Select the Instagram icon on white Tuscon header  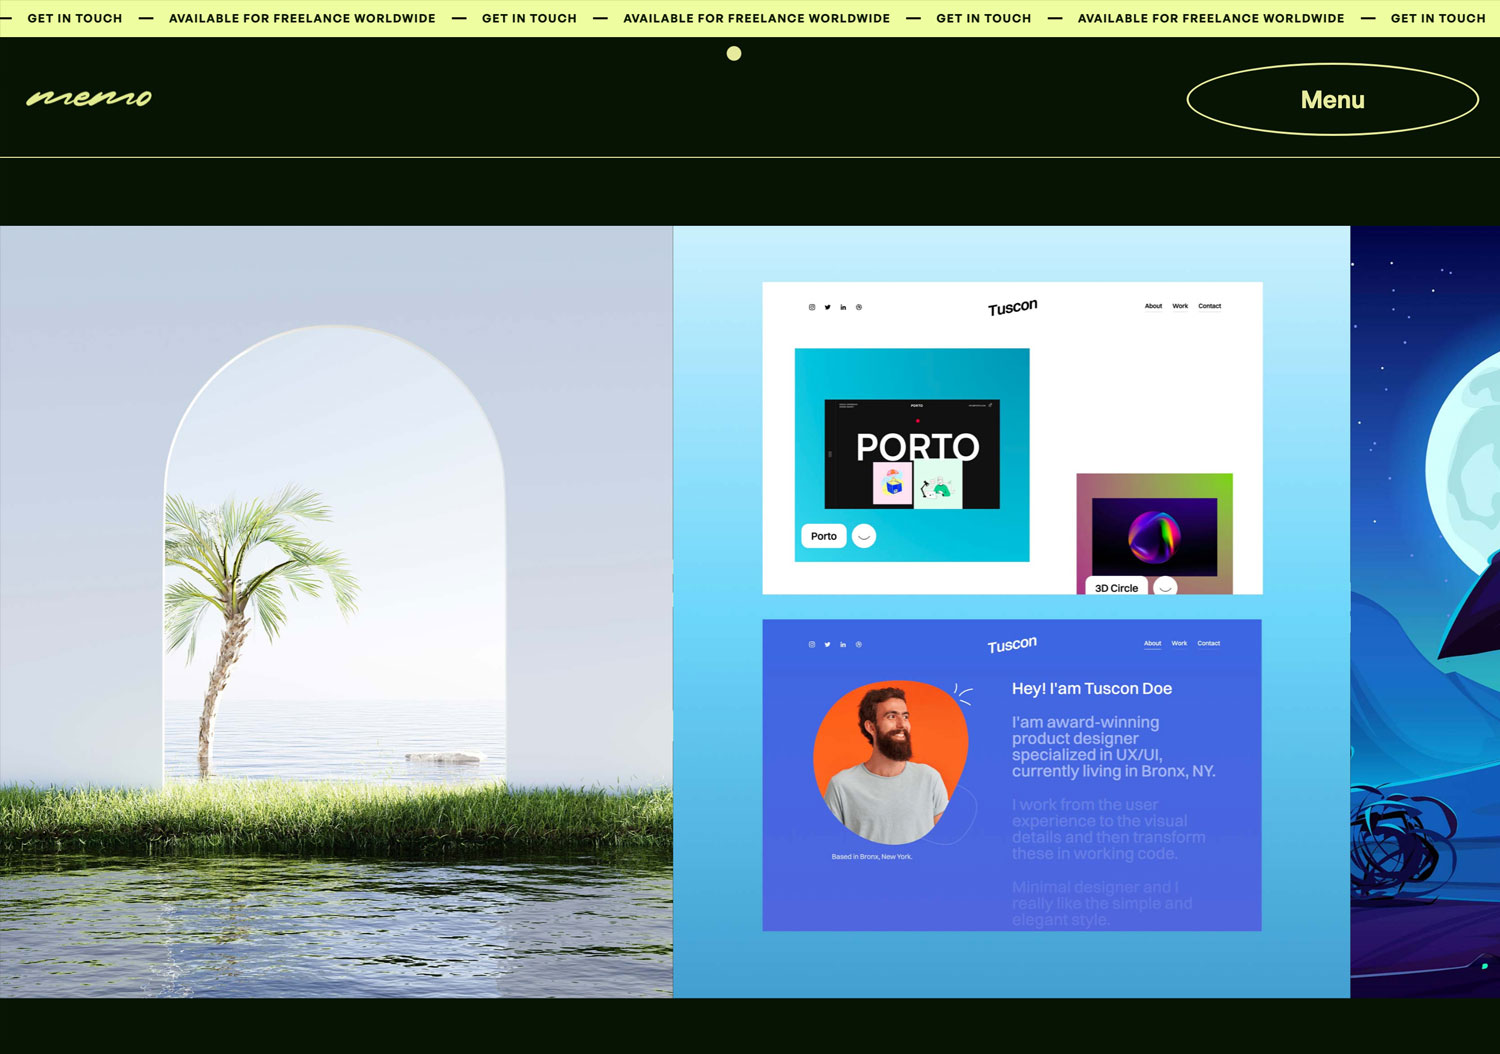[x=811, y=307]
